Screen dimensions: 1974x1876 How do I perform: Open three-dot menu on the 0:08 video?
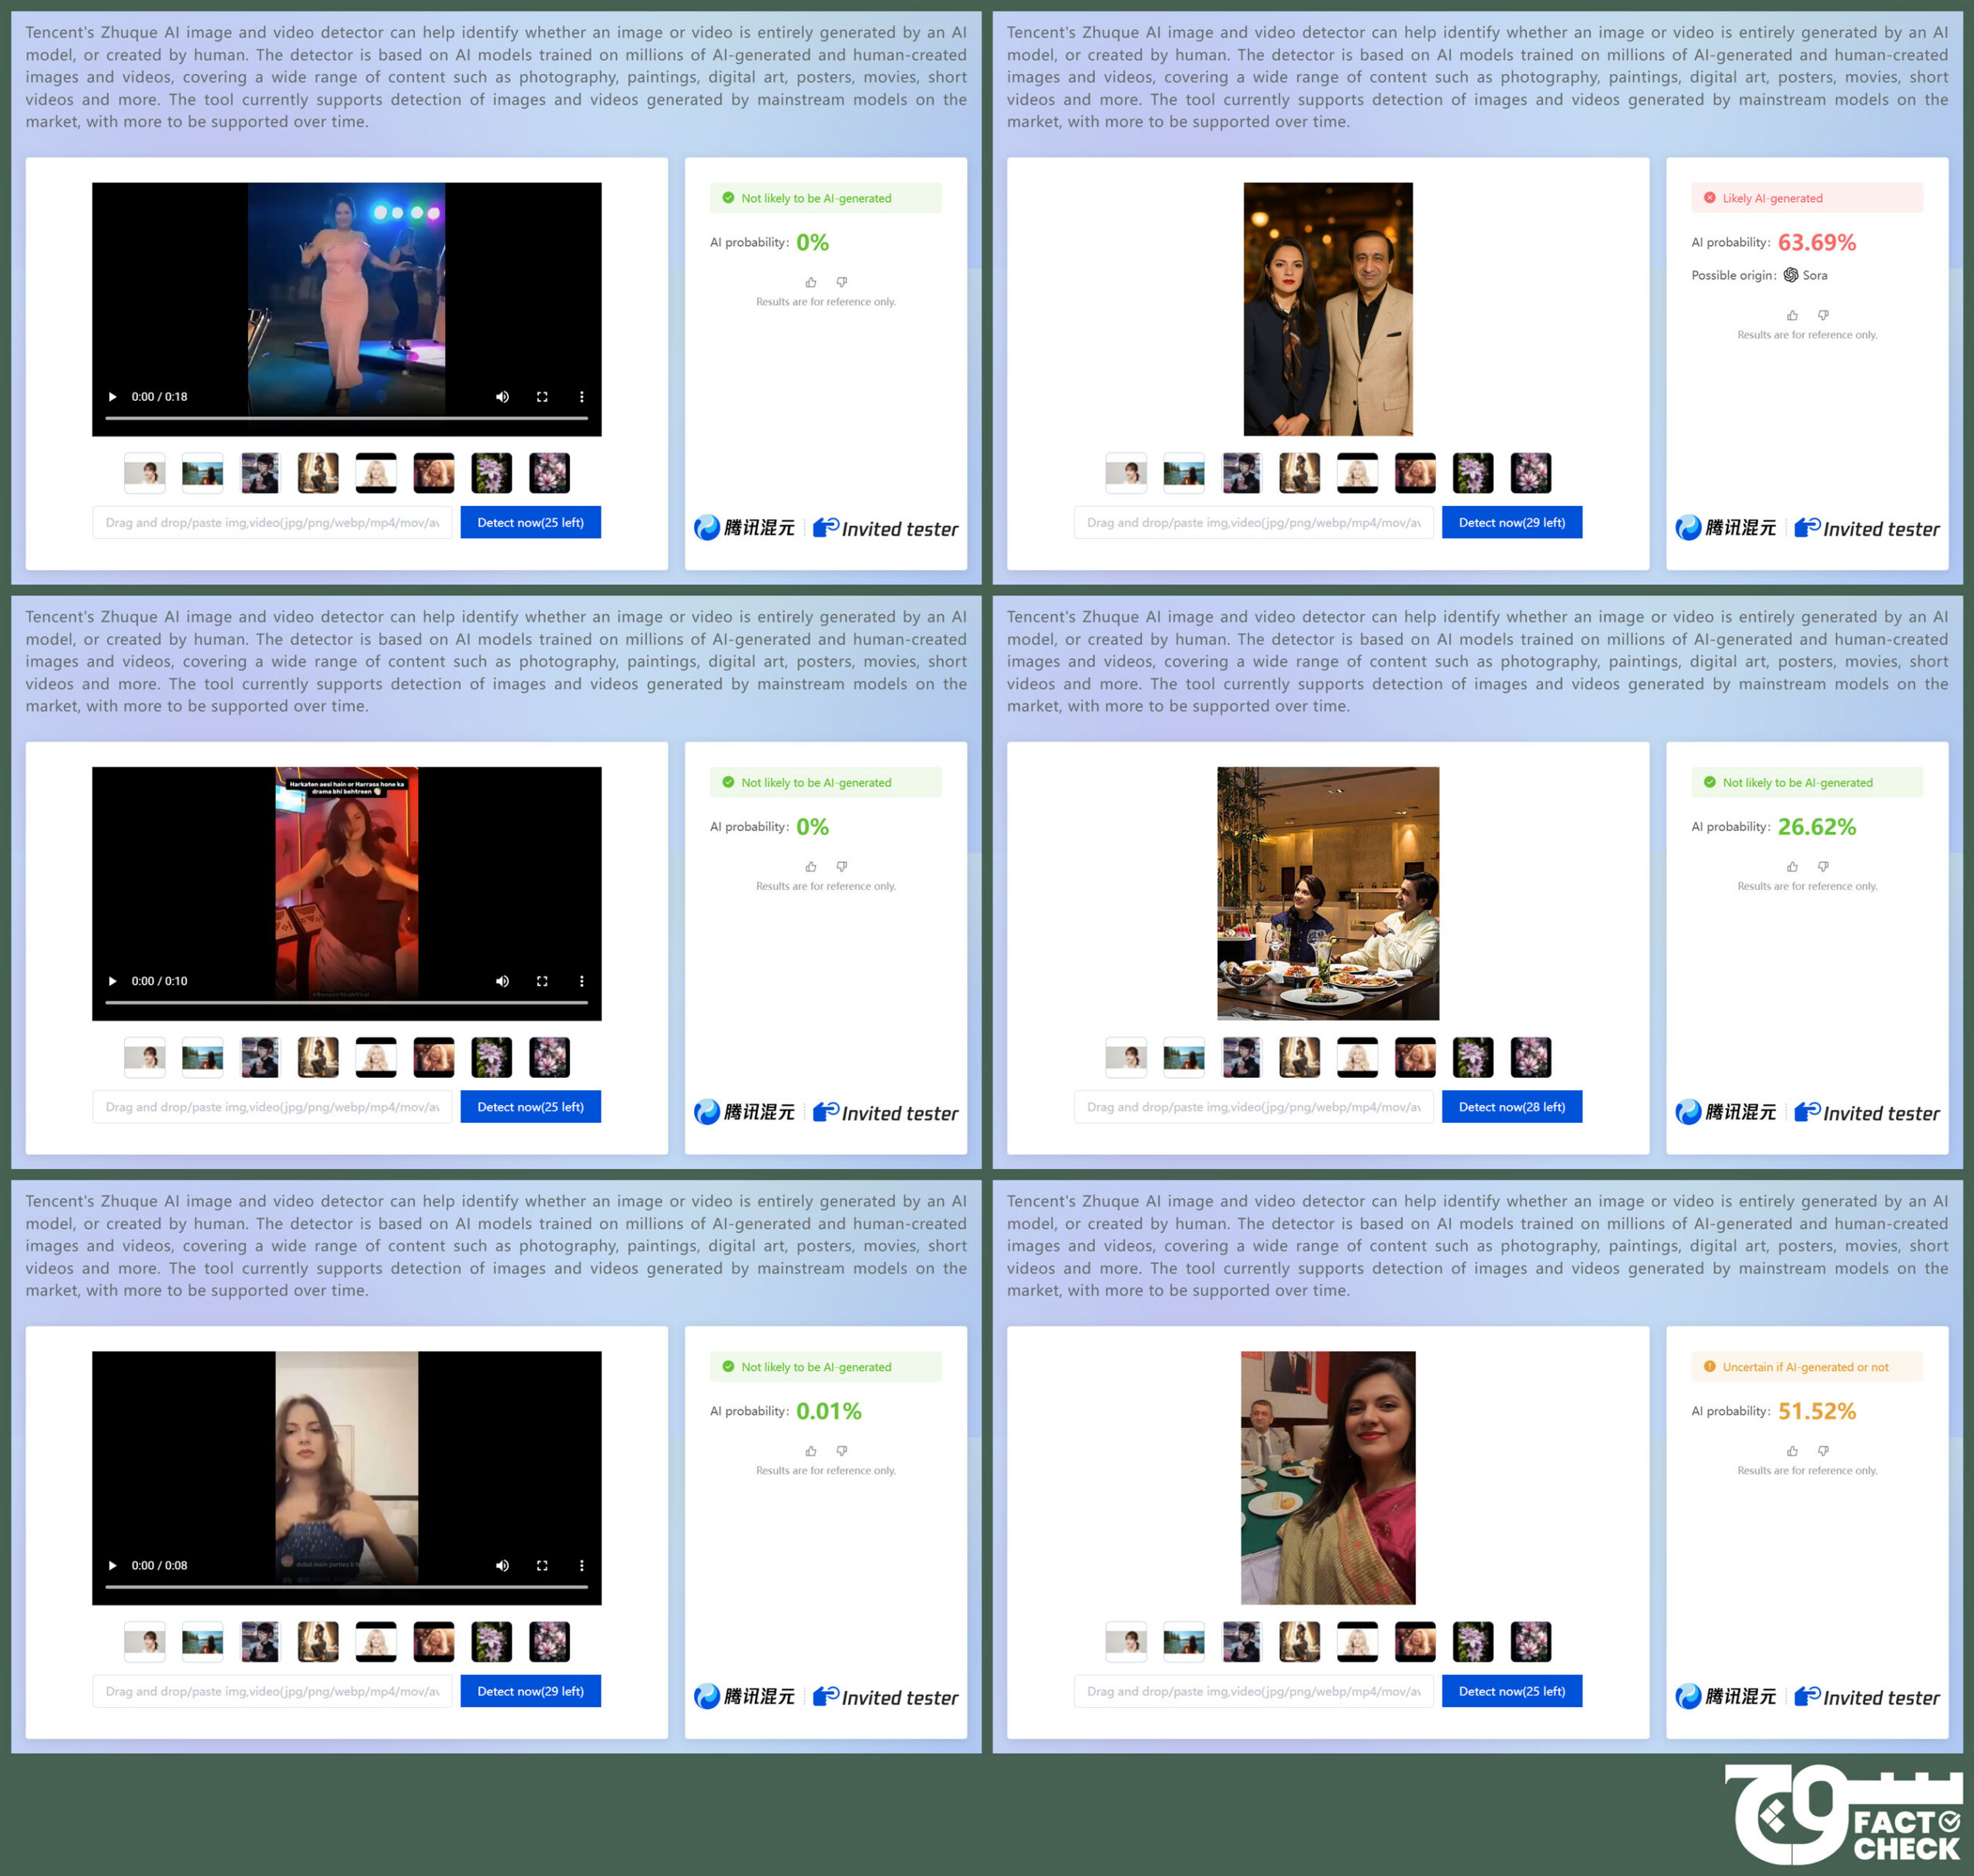pyautogui.click(x=581, y=1565)
